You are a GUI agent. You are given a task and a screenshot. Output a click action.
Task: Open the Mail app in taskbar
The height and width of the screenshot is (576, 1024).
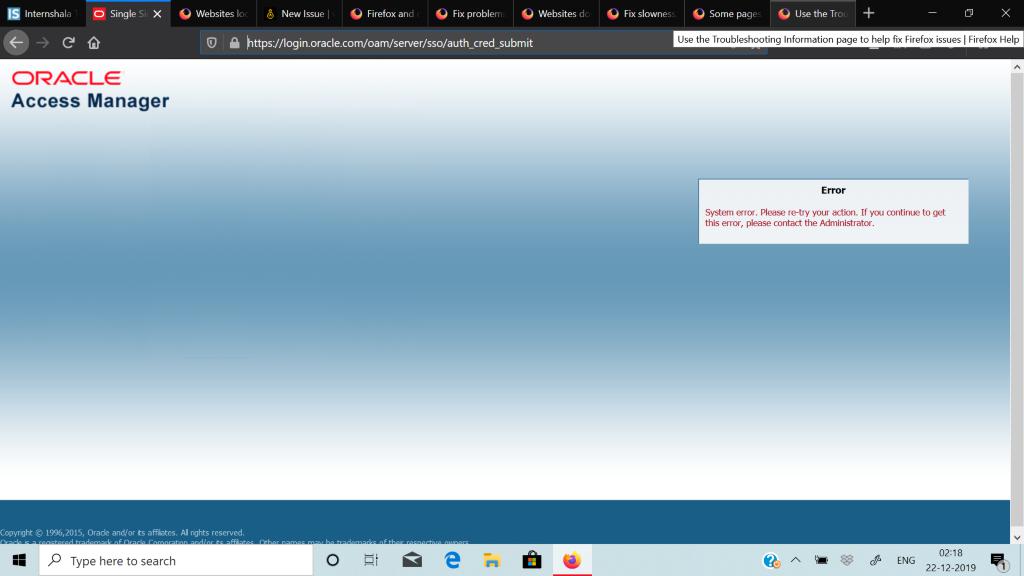[x=412, y=560]
